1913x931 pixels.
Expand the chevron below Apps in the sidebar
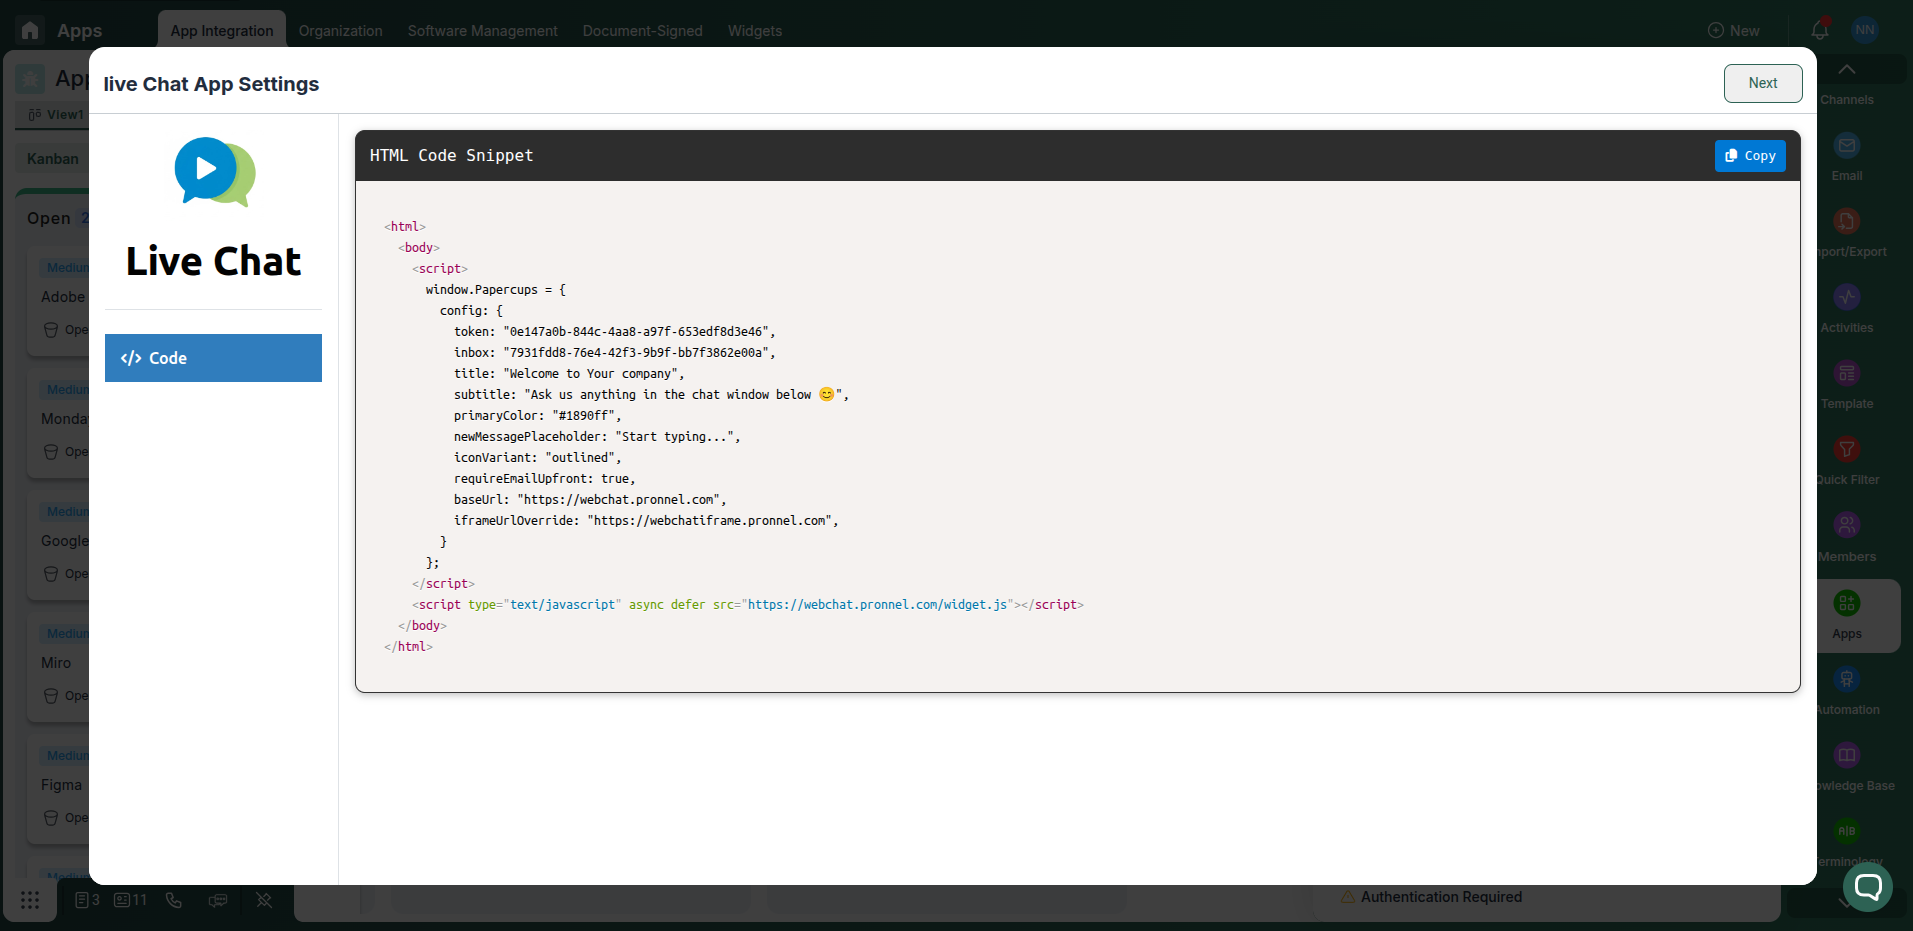coord(1845,902)
